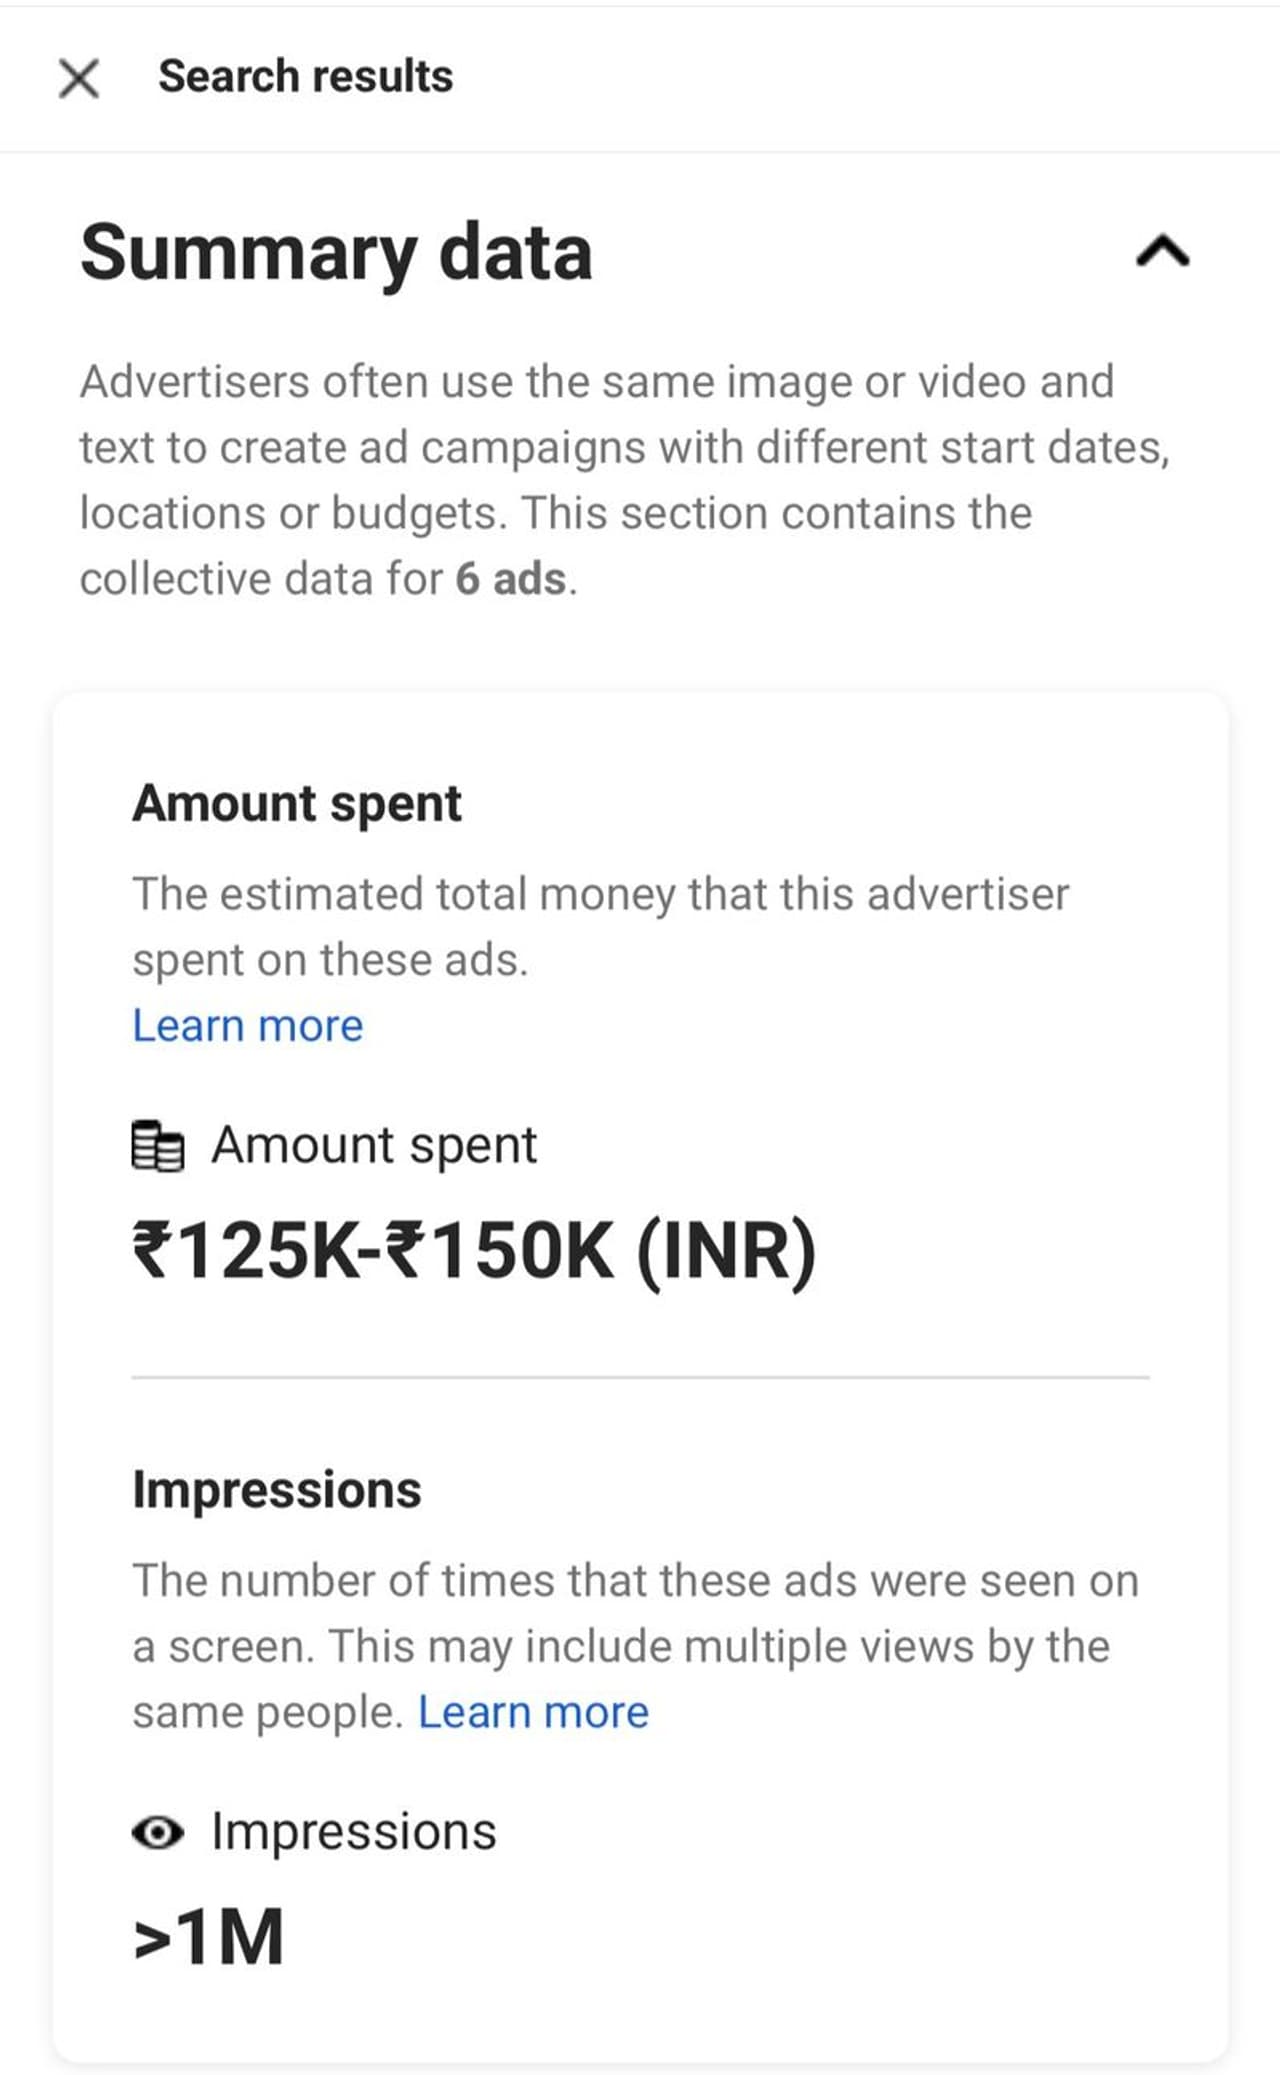Close the Search results panel

(x=79, y=78)
